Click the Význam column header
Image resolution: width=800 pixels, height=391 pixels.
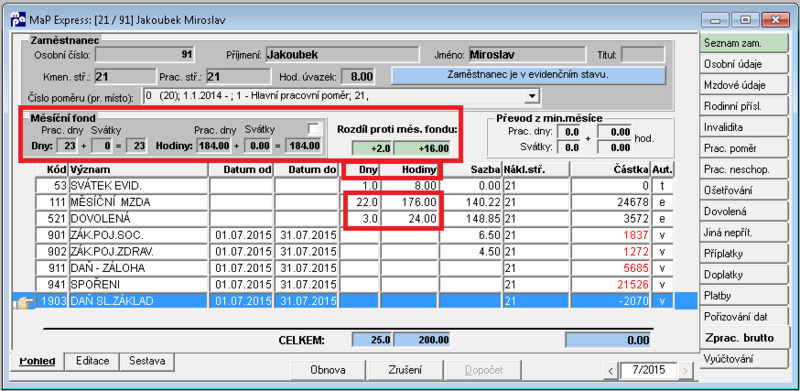pyautogui.click(x=139, y=169)
